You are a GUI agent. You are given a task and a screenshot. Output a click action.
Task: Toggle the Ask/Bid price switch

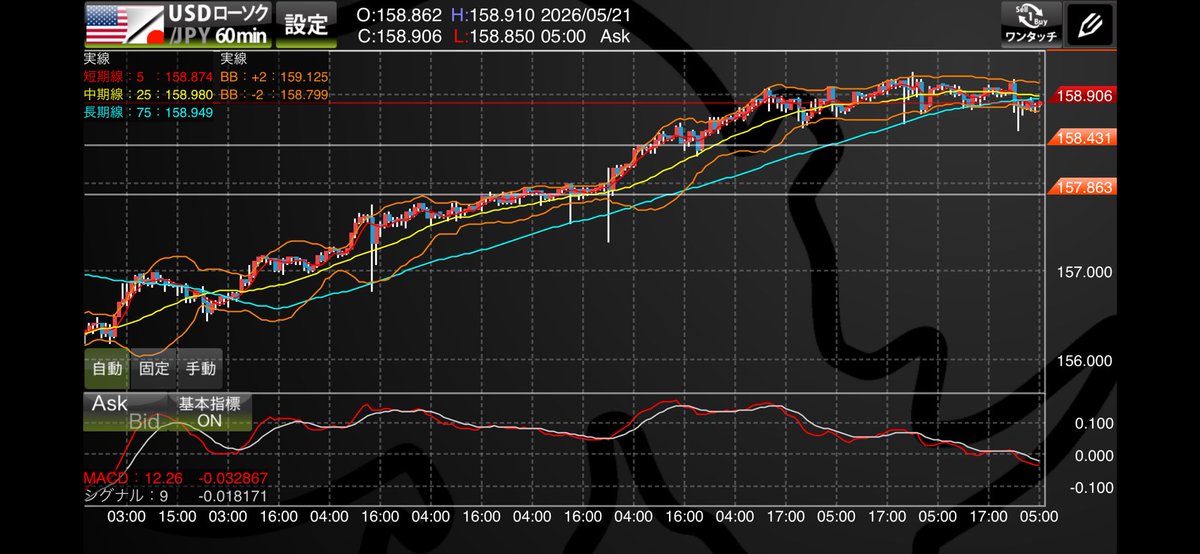(x=127, y=412)
